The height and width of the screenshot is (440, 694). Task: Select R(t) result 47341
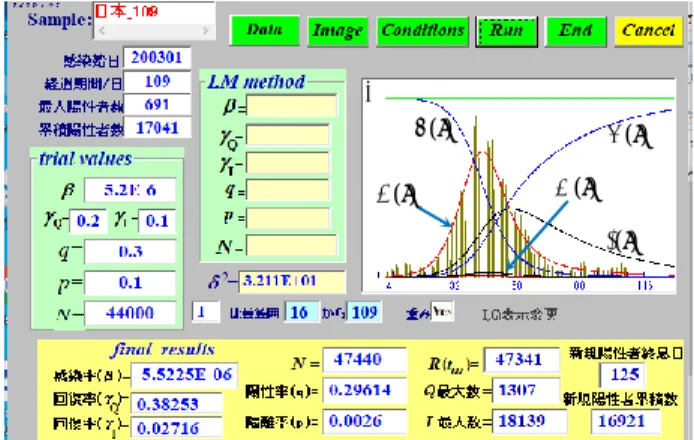pos(521,359)
